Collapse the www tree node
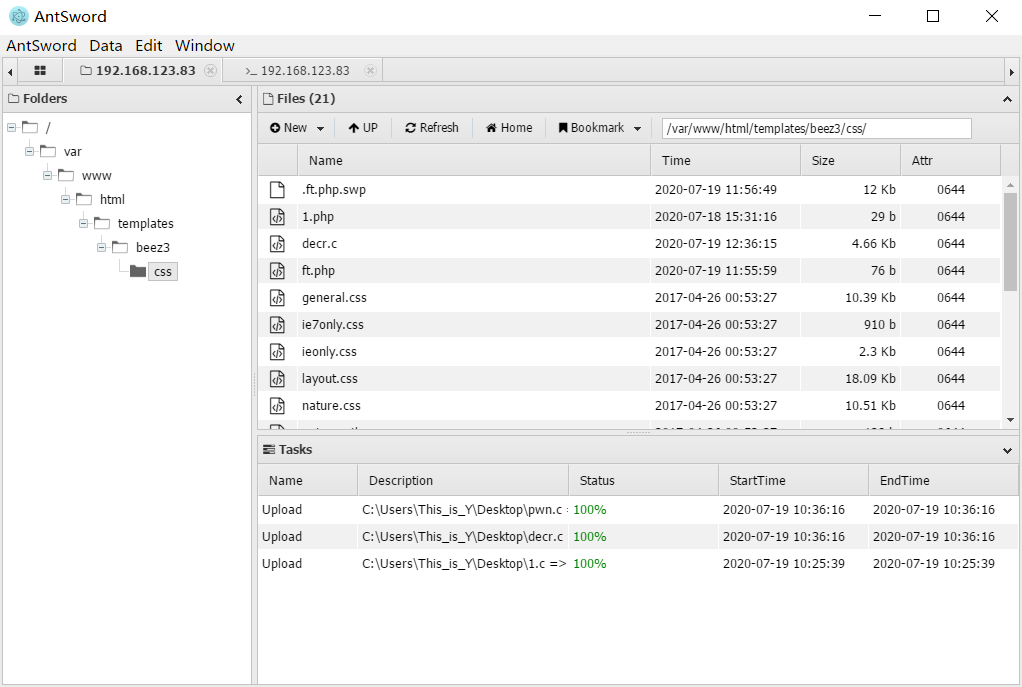 point(48,175)
